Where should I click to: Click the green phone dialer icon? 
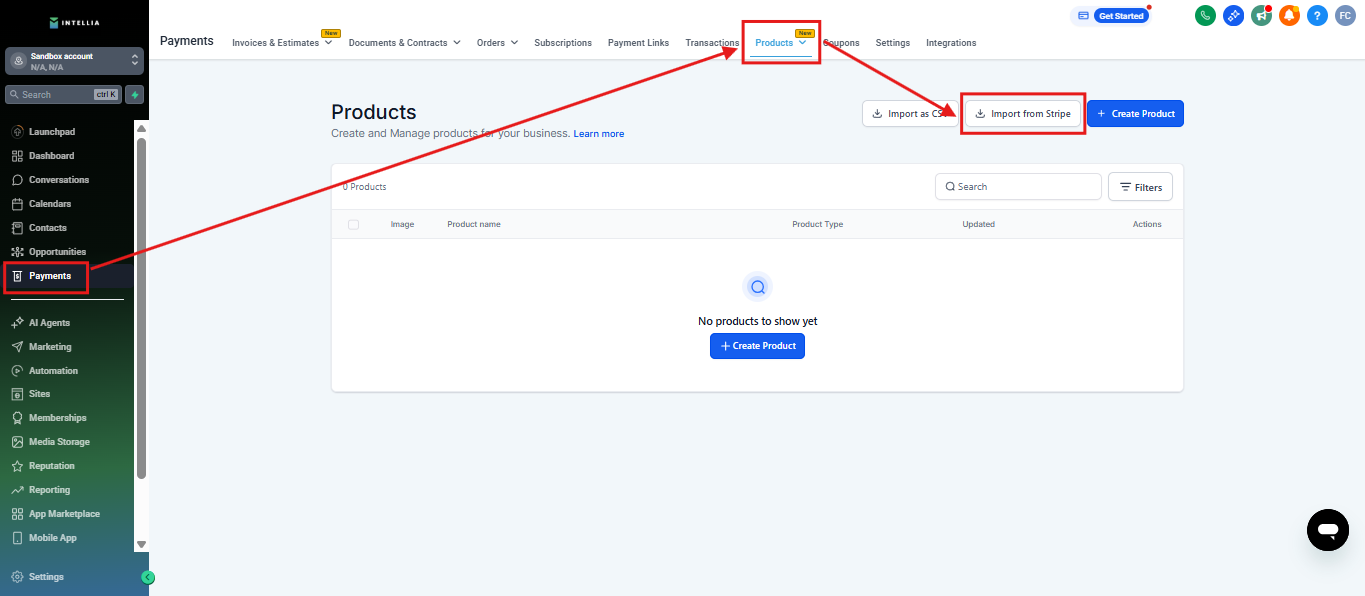1205,15
